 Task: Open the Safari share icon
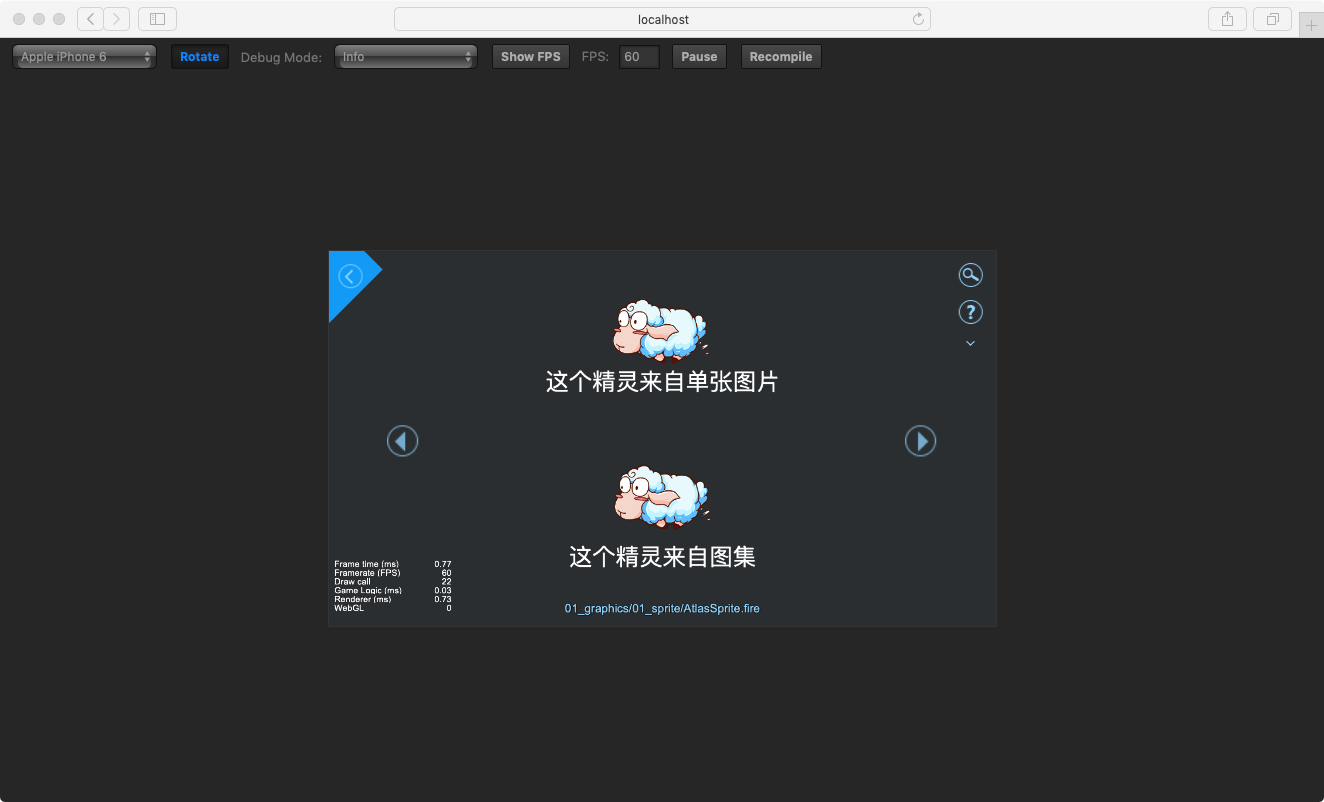(x=1227, y=19)
